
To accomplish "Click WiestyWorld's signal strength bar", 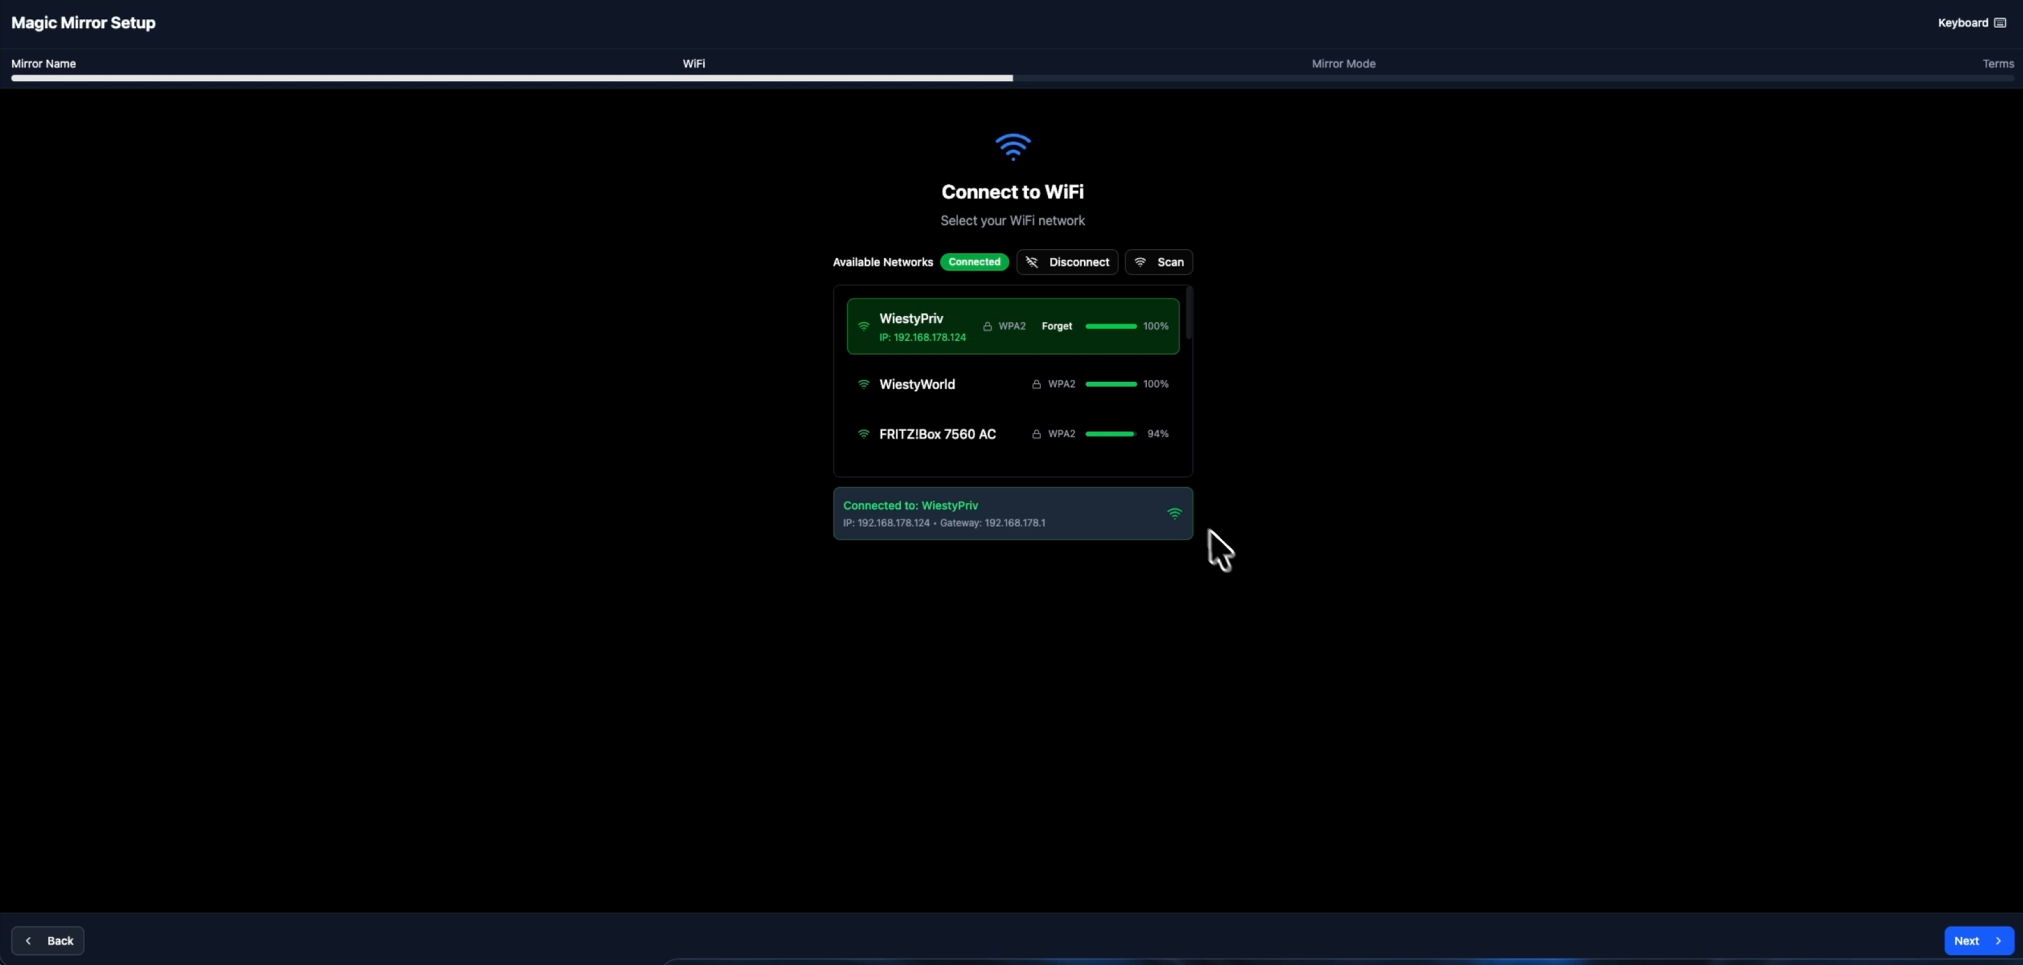I will point(1112,384).
